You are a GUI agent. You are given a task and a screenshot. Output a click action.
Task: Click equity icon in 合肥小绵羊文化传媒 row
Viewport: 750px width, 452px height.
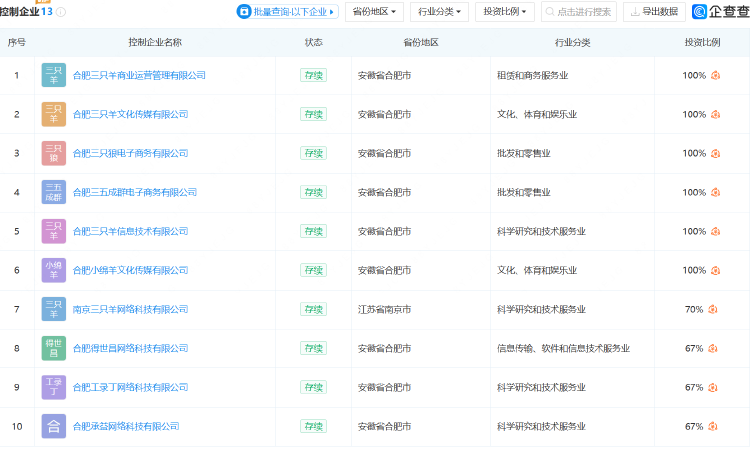pos(715,270)
